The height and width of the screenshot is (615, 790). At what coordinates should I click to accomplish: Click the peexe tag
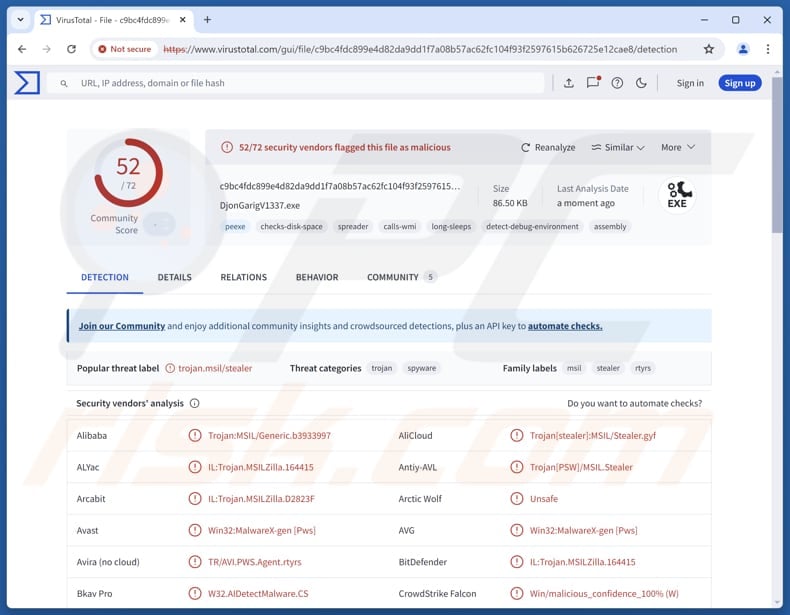pos(235,227)
